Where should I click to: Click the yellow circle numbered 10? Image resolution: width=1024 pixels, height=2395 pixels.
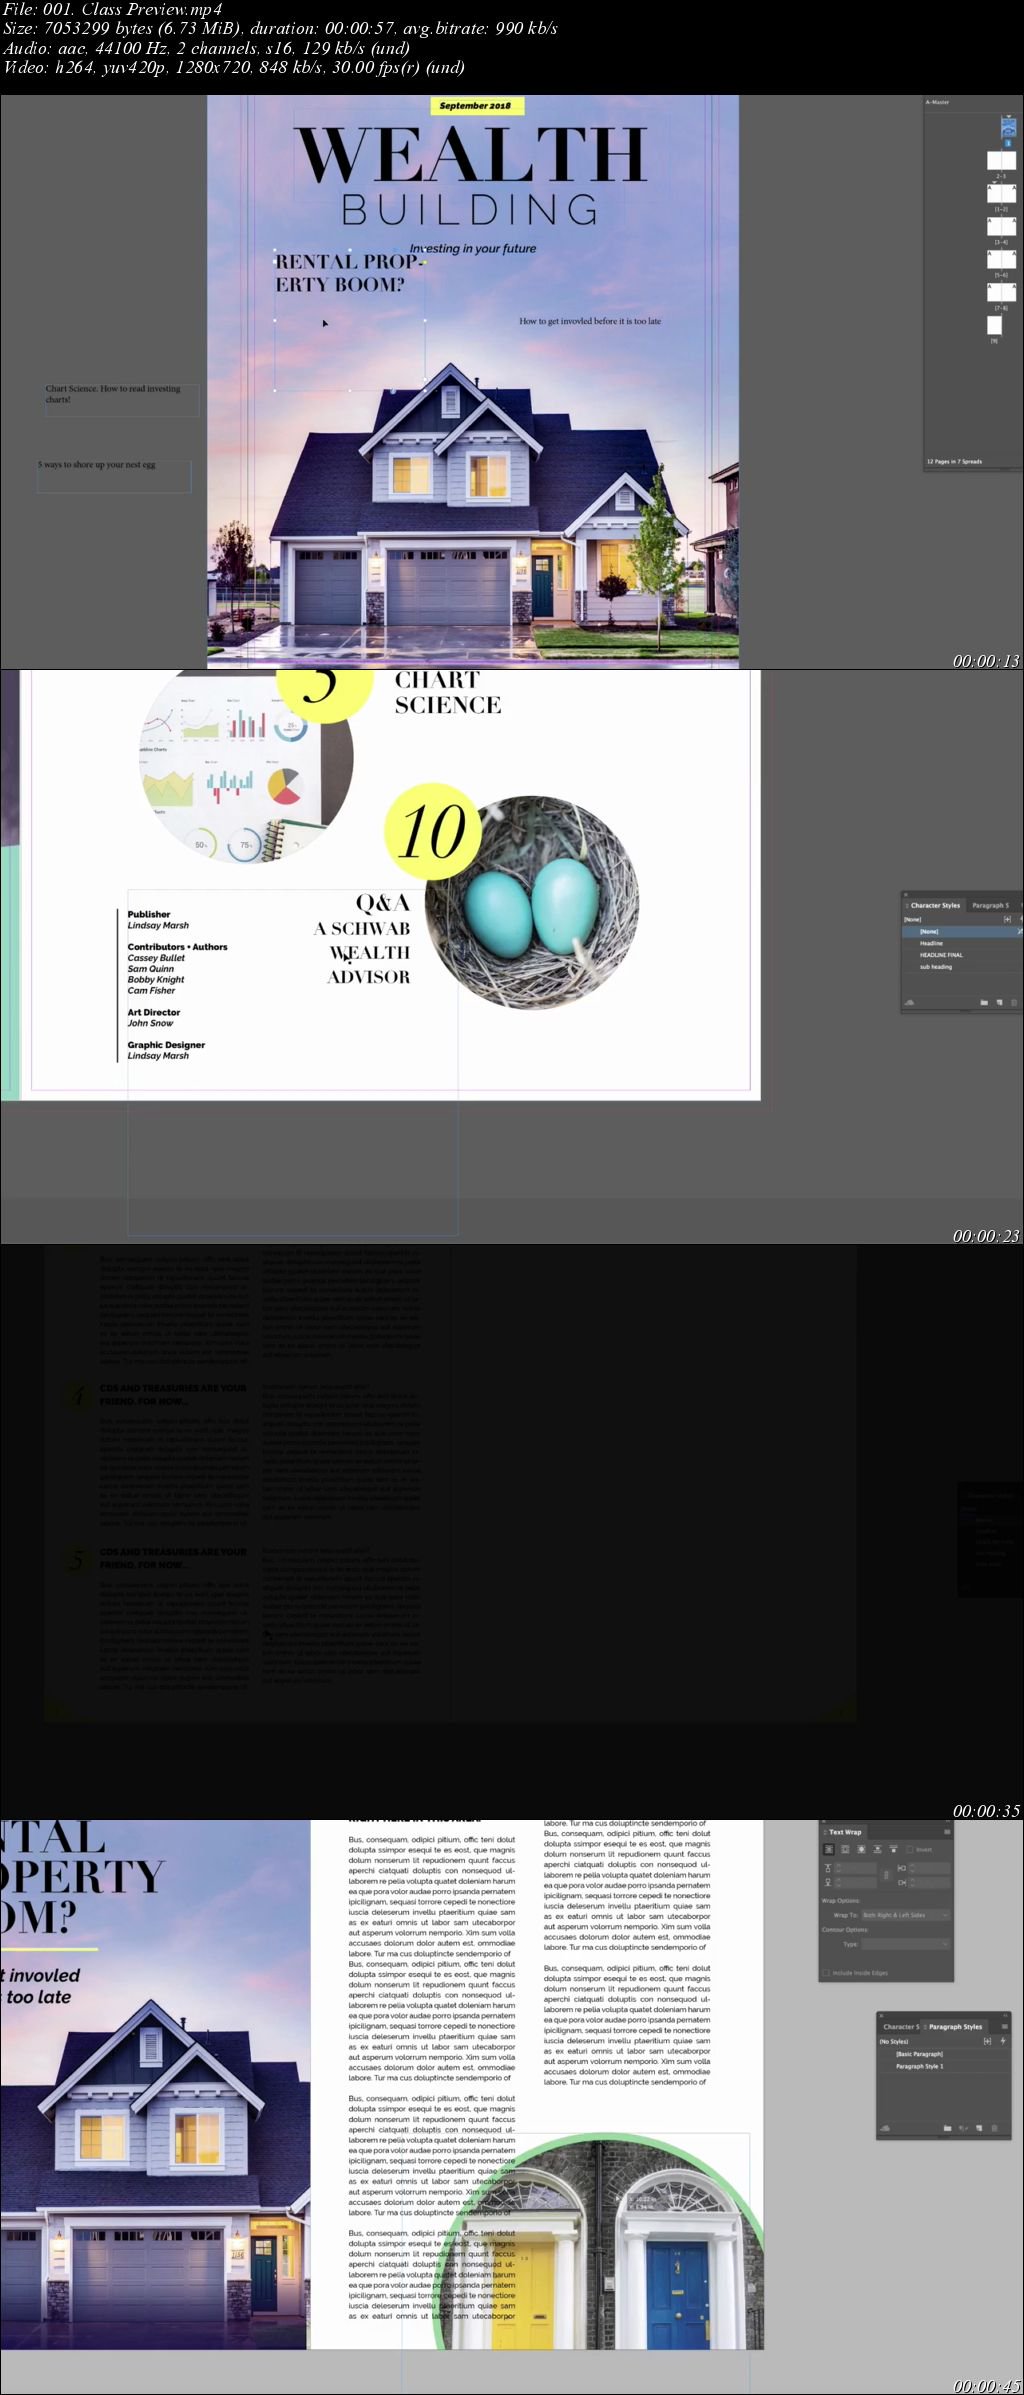click(x=433, y=831)
